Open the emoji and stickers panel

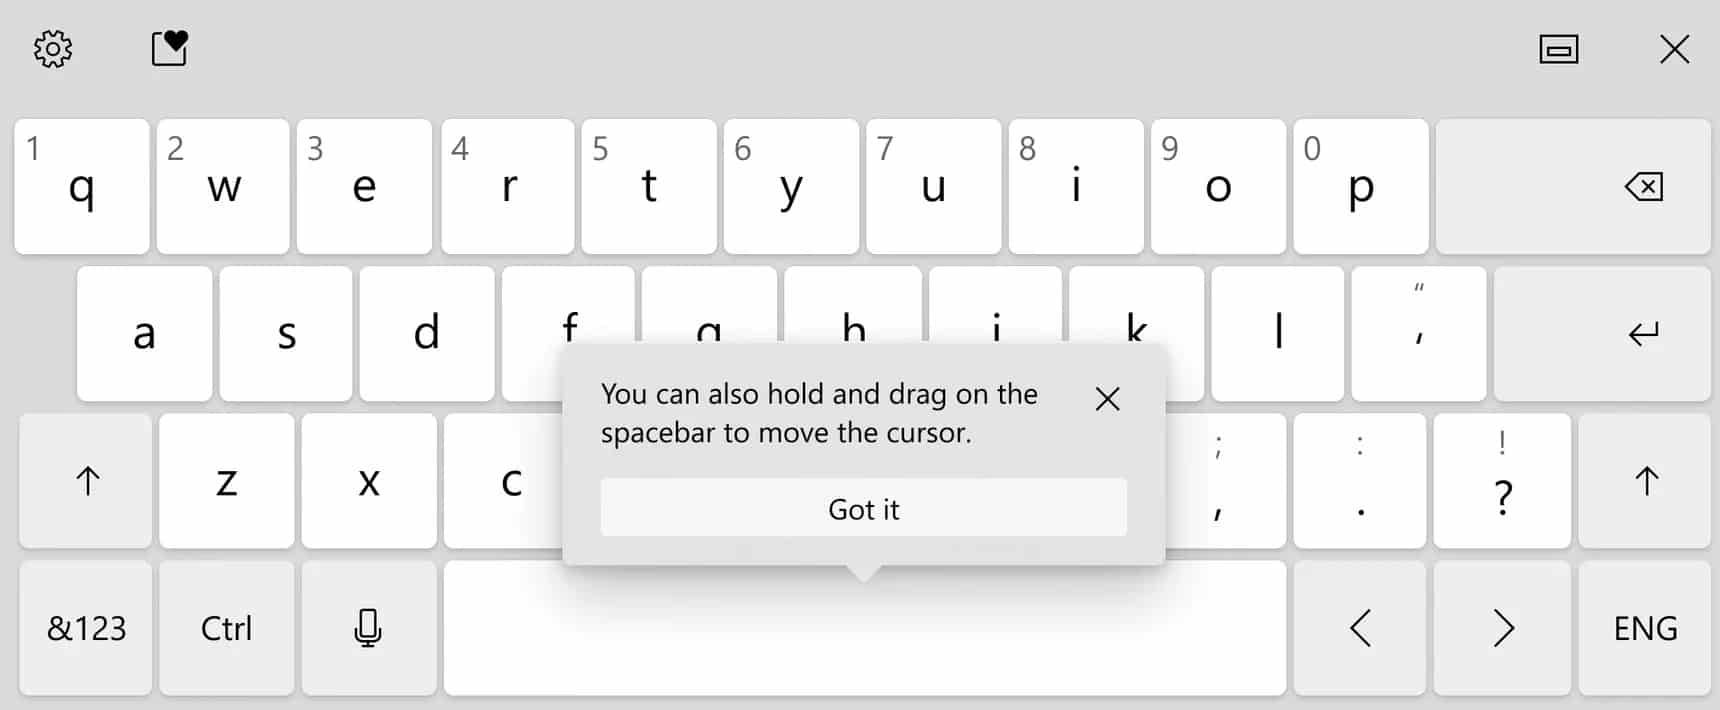(170, 48)
